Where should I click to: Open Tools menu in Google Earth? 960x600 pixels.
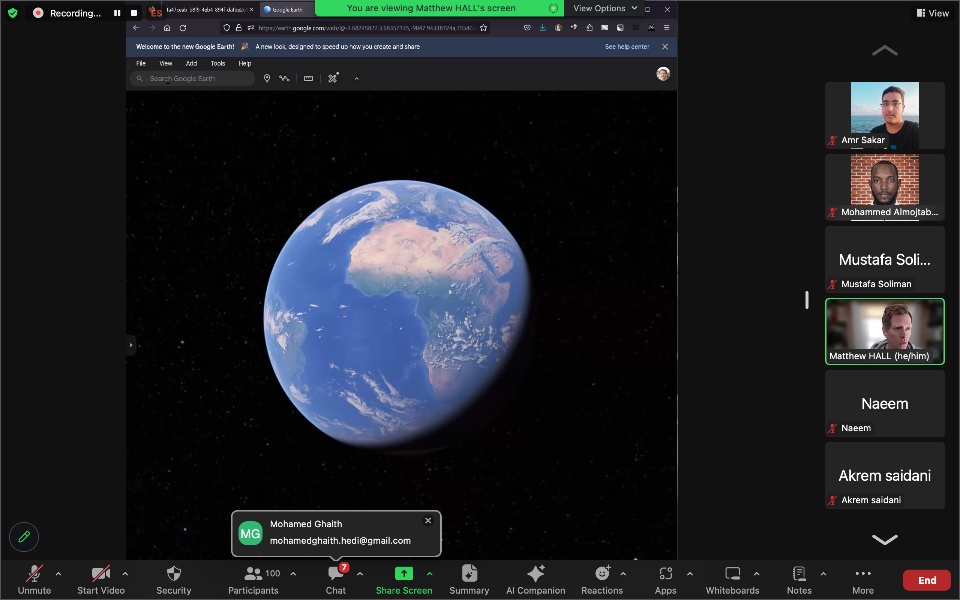pos(218,64)
